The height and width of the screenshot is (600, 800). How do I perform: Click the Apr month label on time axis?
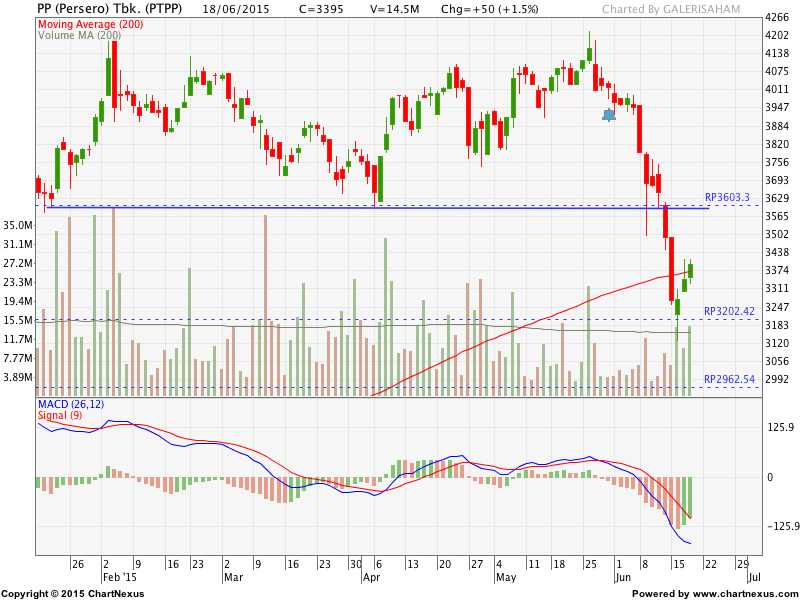pos(371,577)
